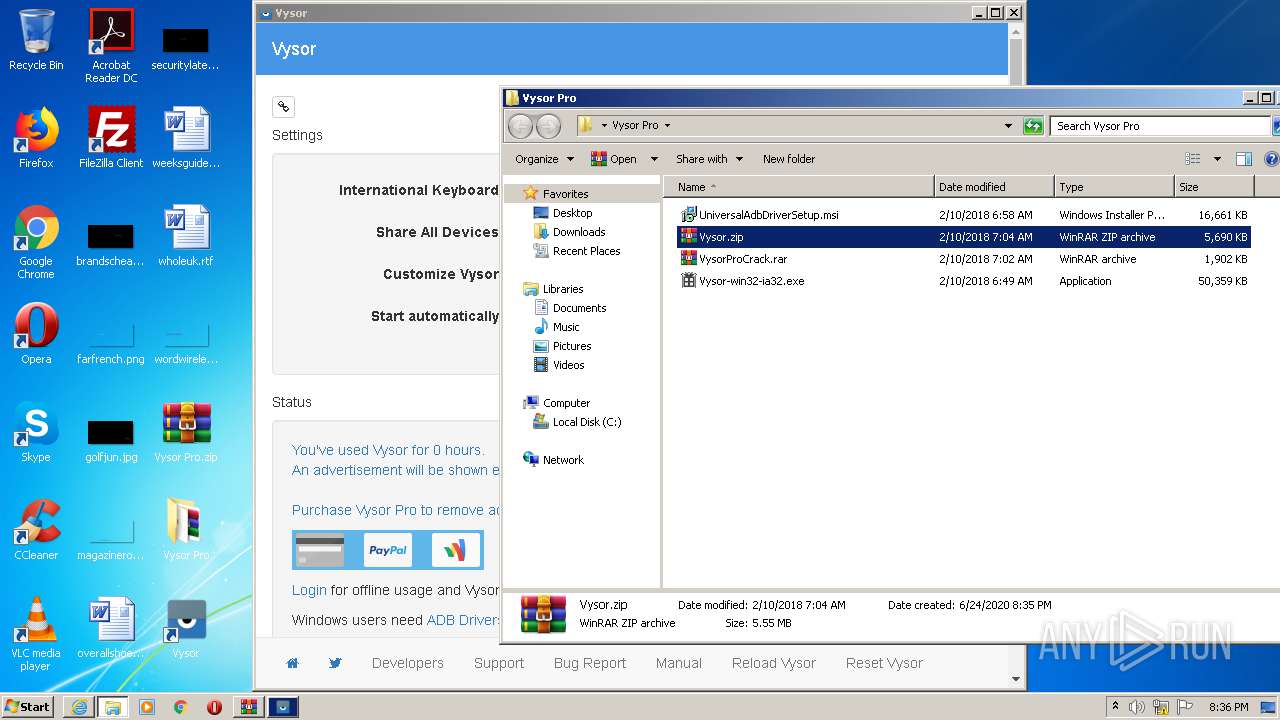This screenshot has width=1280, height=720.
Task: Expand the Vysor Pro breadcrumb arrow
Action: (667, 126)
